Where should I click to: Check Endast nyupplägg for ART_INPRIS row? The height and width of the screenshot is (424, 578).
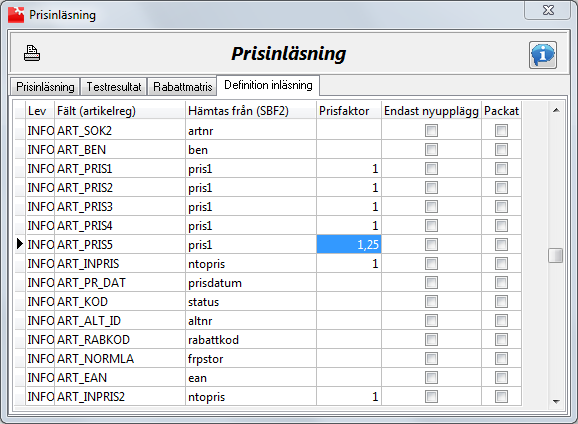[x=431, y=264]
